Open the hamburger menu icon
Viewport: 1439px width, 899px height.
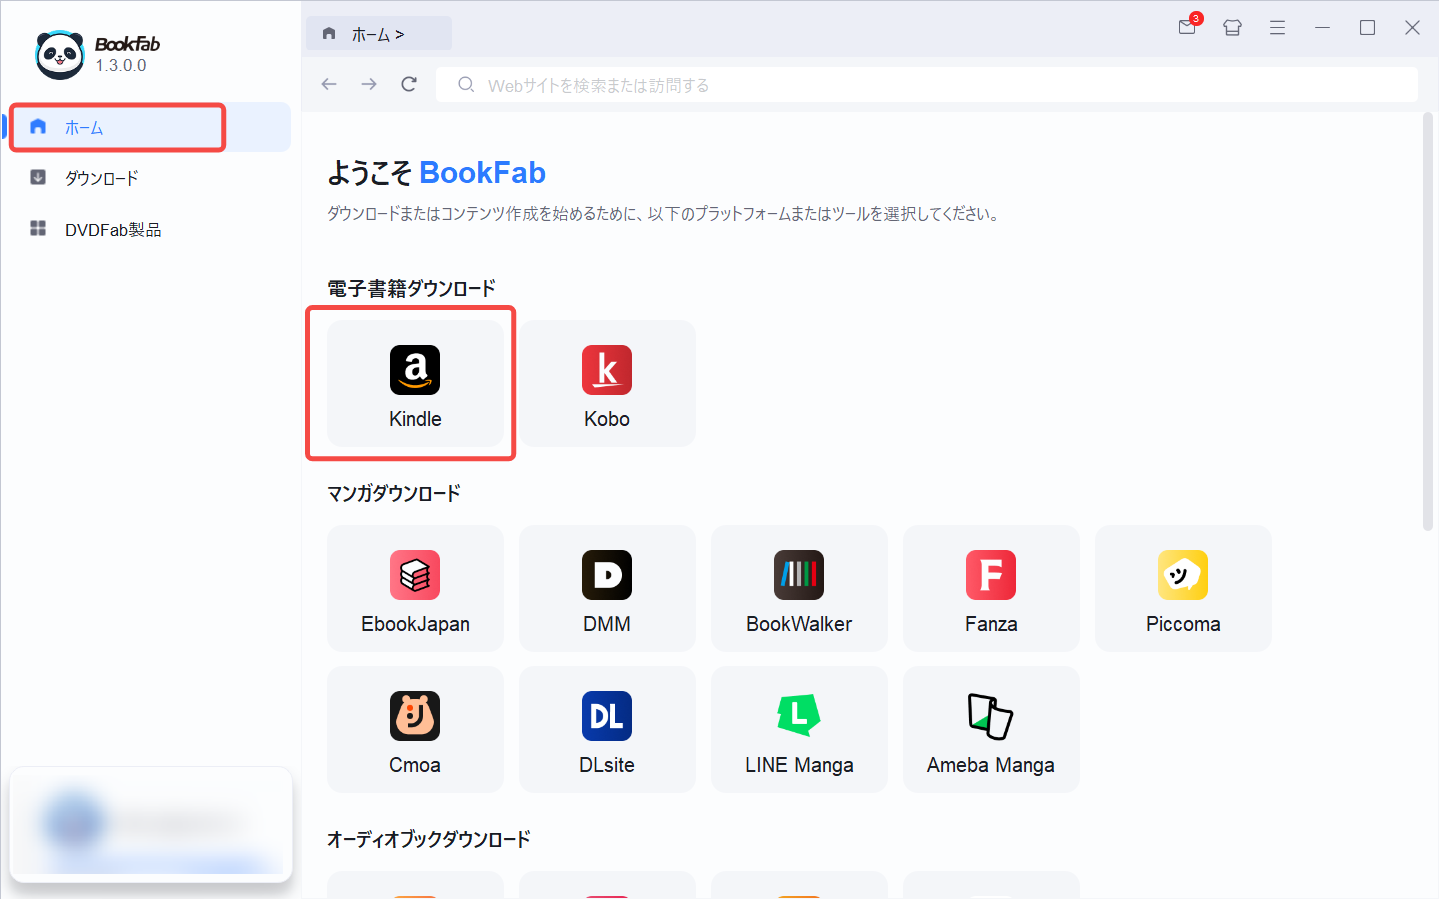pyautogui.click(x=1277, y=28)
